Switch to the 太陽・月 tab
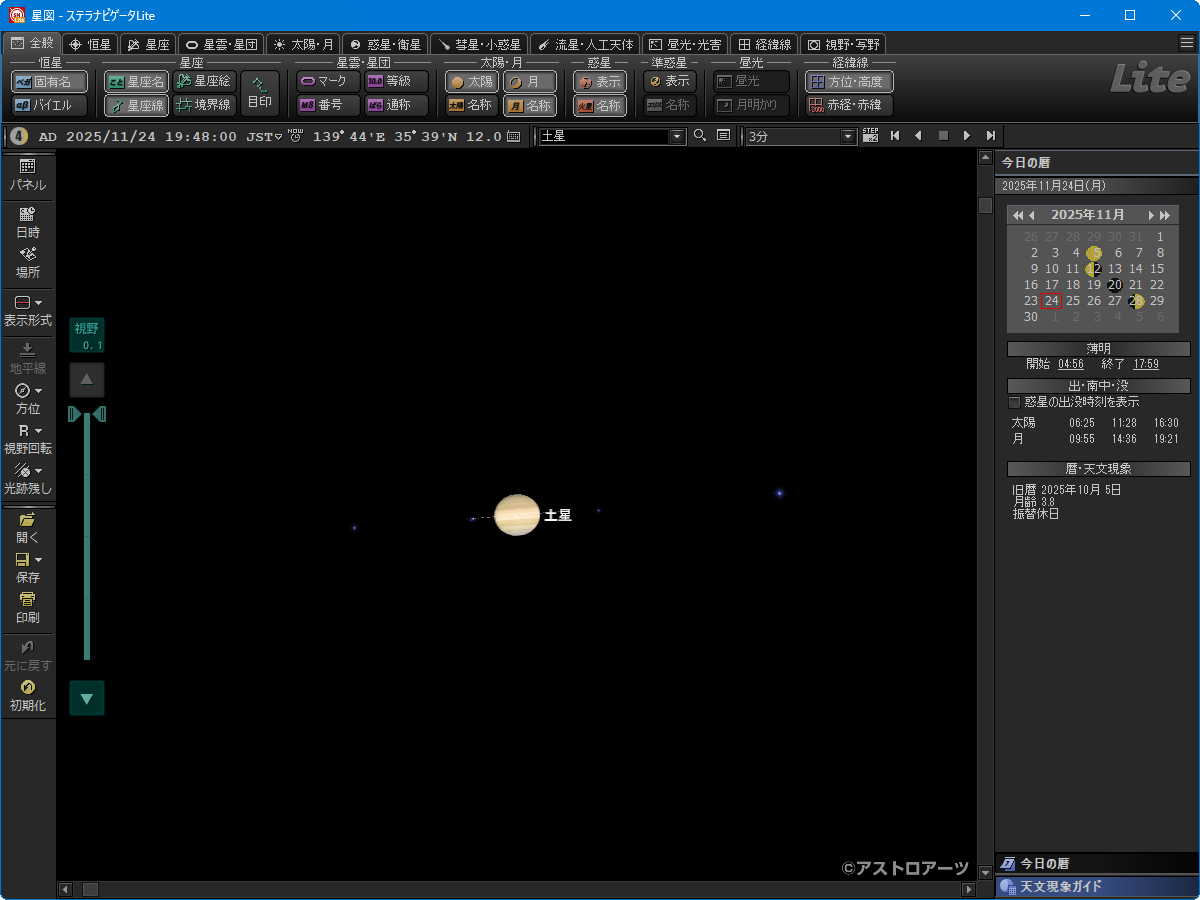 [303, 44]
